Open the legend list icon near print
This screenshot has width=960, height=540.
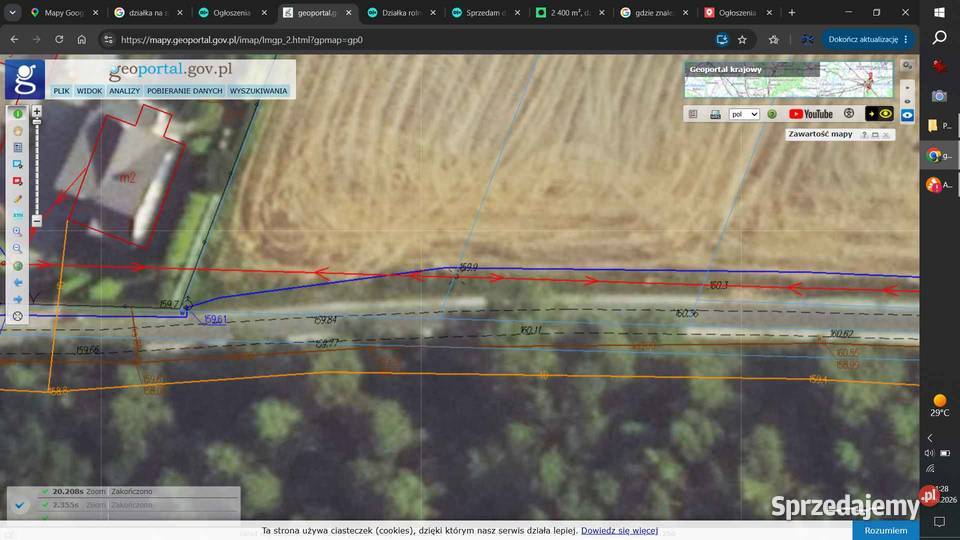693,114
